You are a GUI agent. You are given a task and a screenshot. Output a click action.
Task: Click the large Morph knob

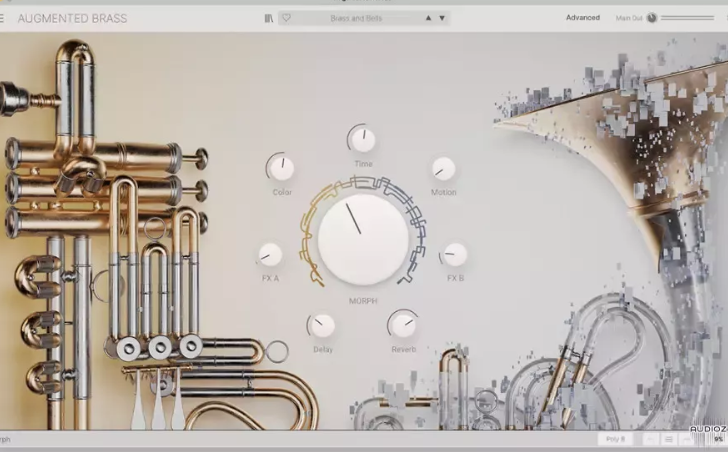(x=363, y=239)
